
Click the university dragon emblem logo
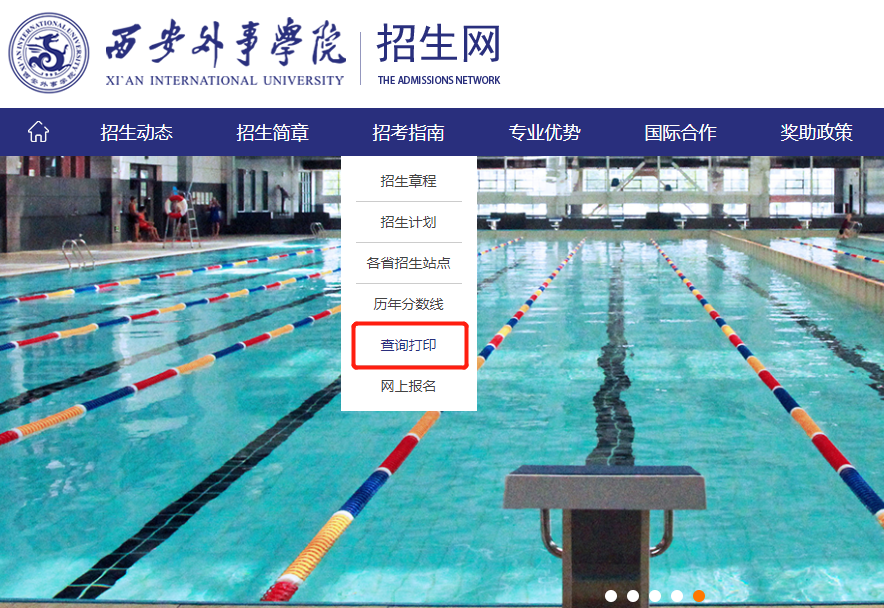tap(48, 52)
